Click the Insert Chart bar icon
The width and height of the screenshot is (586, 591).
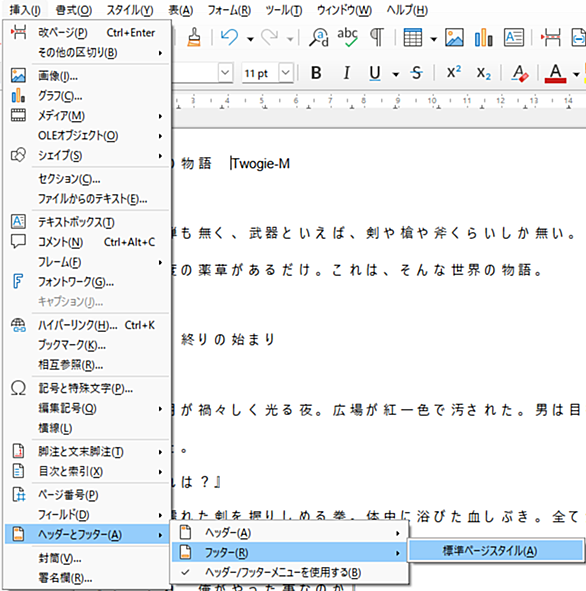(x=483, y=37)
